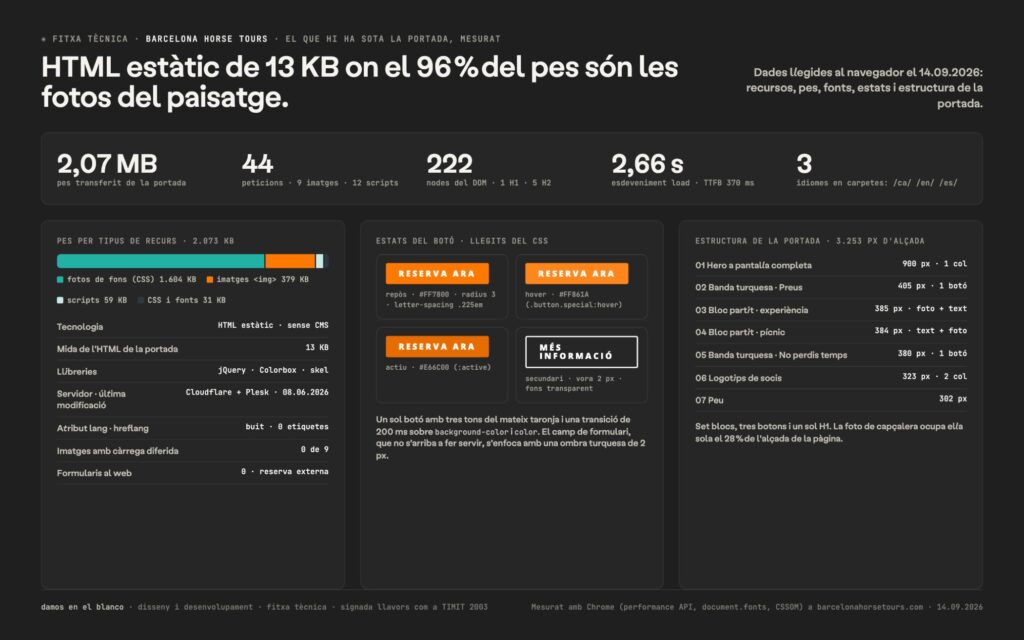
Task: Click 'BARCELONA HORSE TOURS' in the top breadcrumb
Action: (x=206, y=39)
